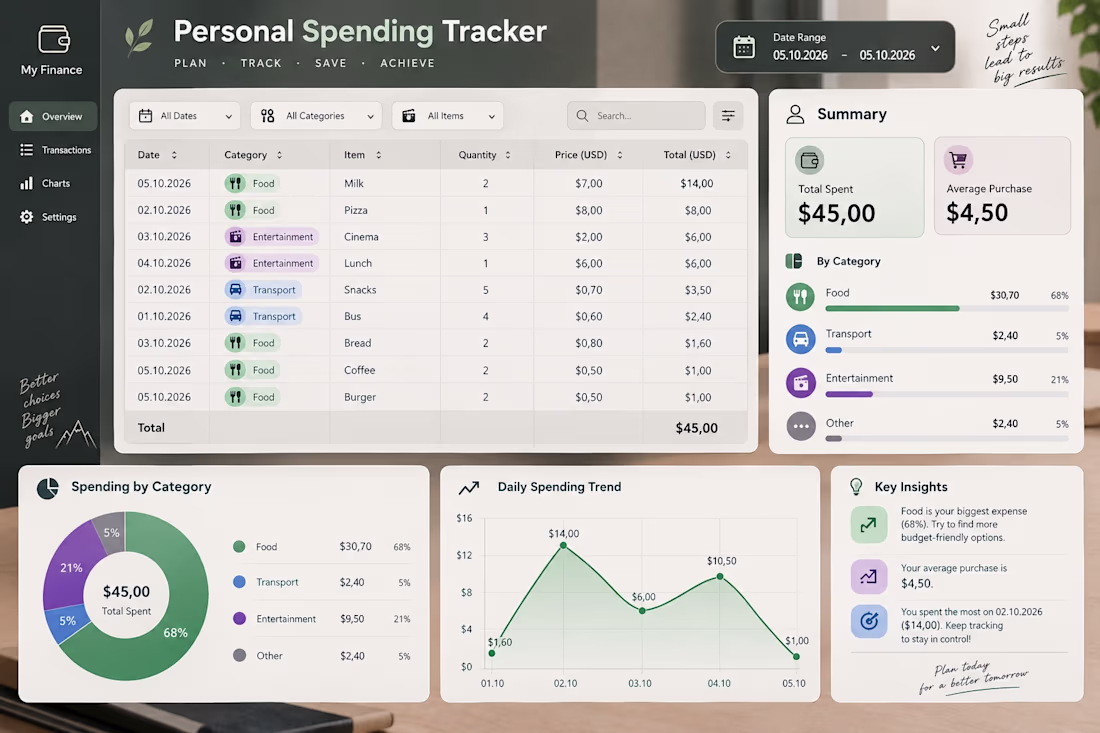Click the Transport tag in the Bus row
The height and width of the screenshot is (733, 1100).
click(263, 316)
